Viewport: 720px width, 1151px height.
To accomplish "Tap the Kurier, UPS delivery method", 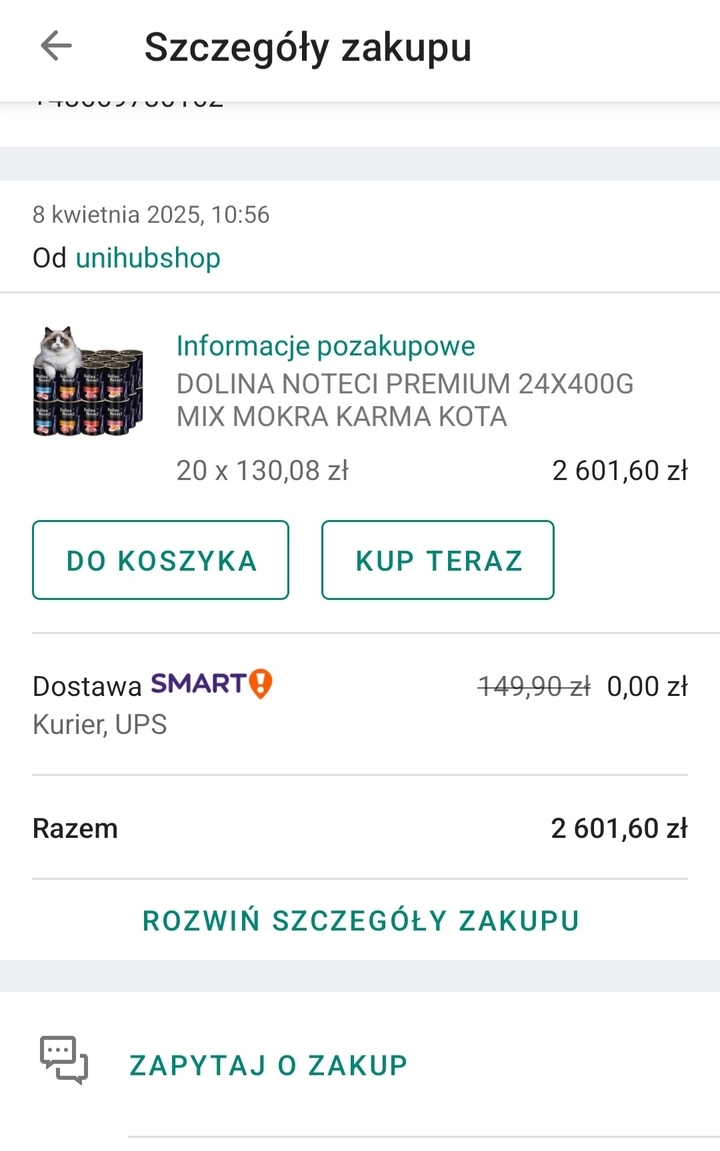I will pos(100,725).
